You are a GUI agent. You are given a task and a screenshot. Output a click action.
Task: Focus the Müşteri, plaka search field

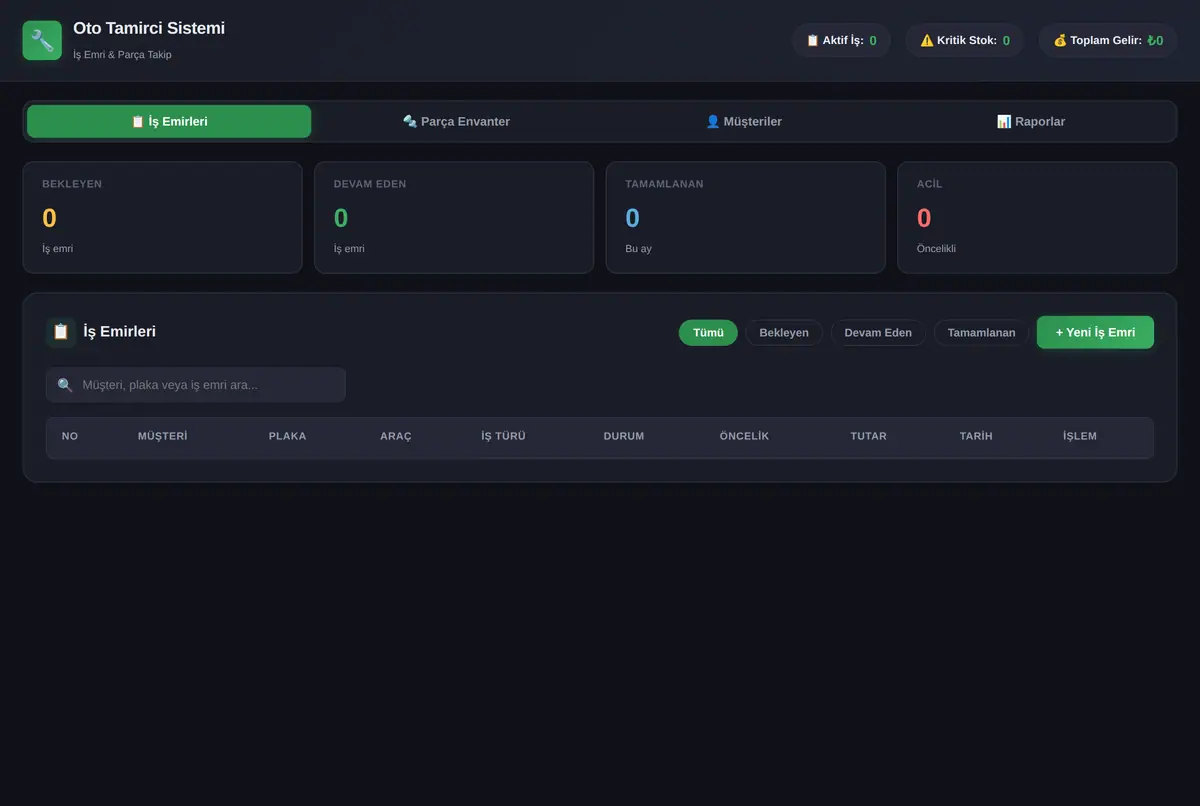[x=196, y=385]
